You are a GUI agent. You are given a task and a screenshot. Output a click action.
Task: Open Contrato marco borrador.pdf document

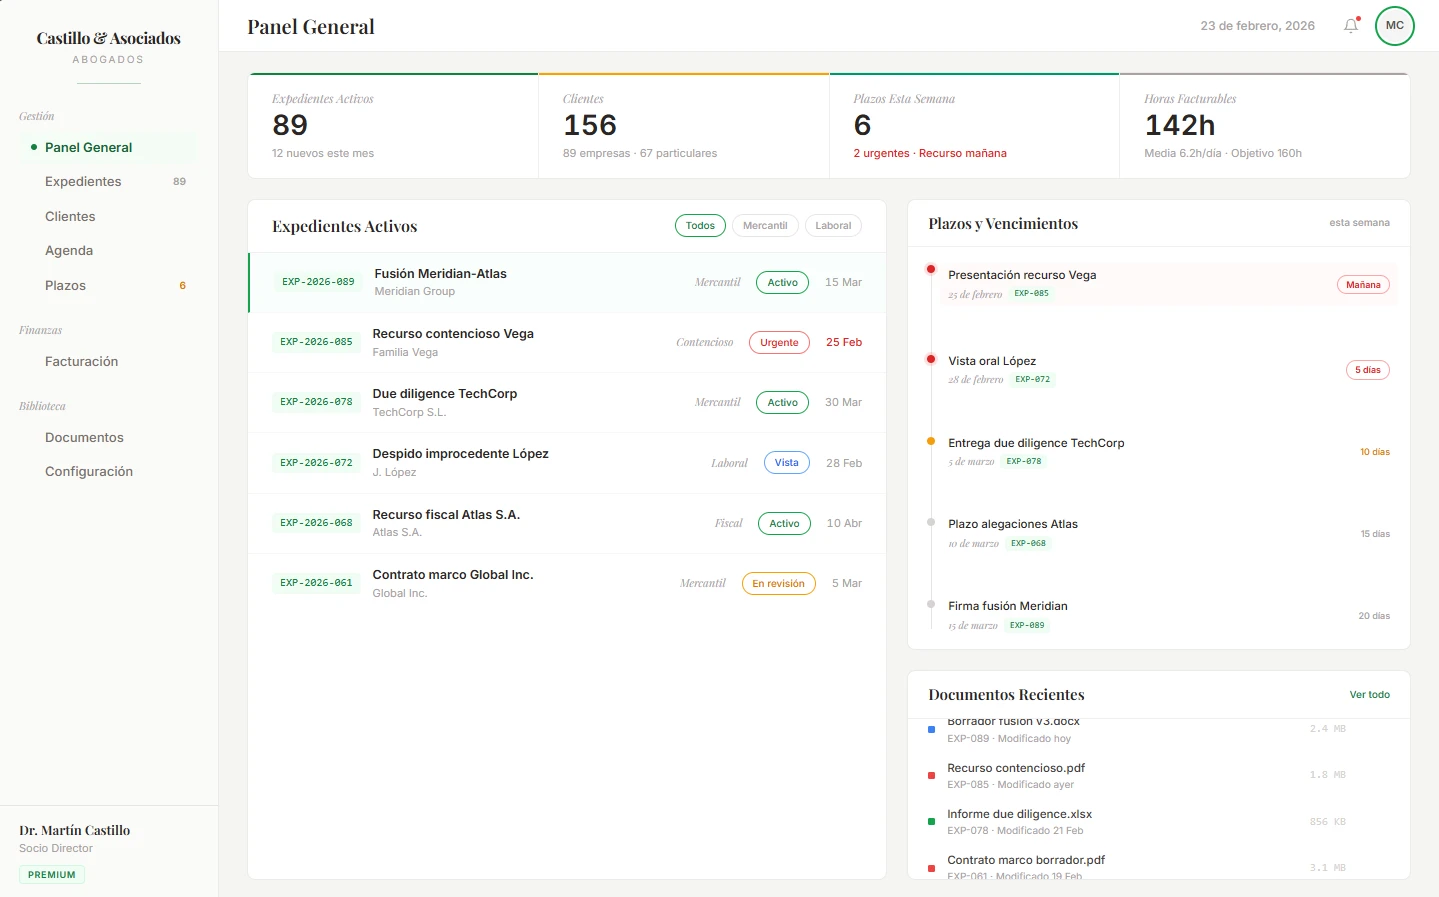pos(1158,866)
